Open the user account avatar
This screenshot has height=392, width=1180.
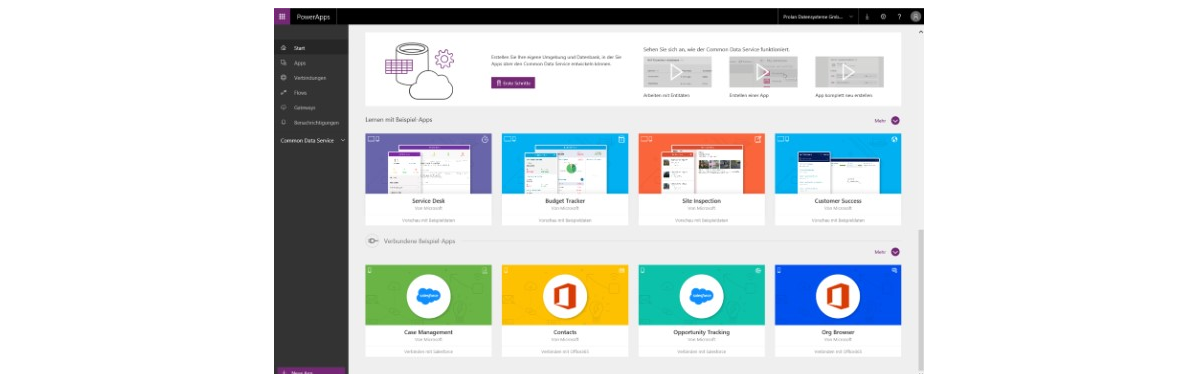point(915,17)
